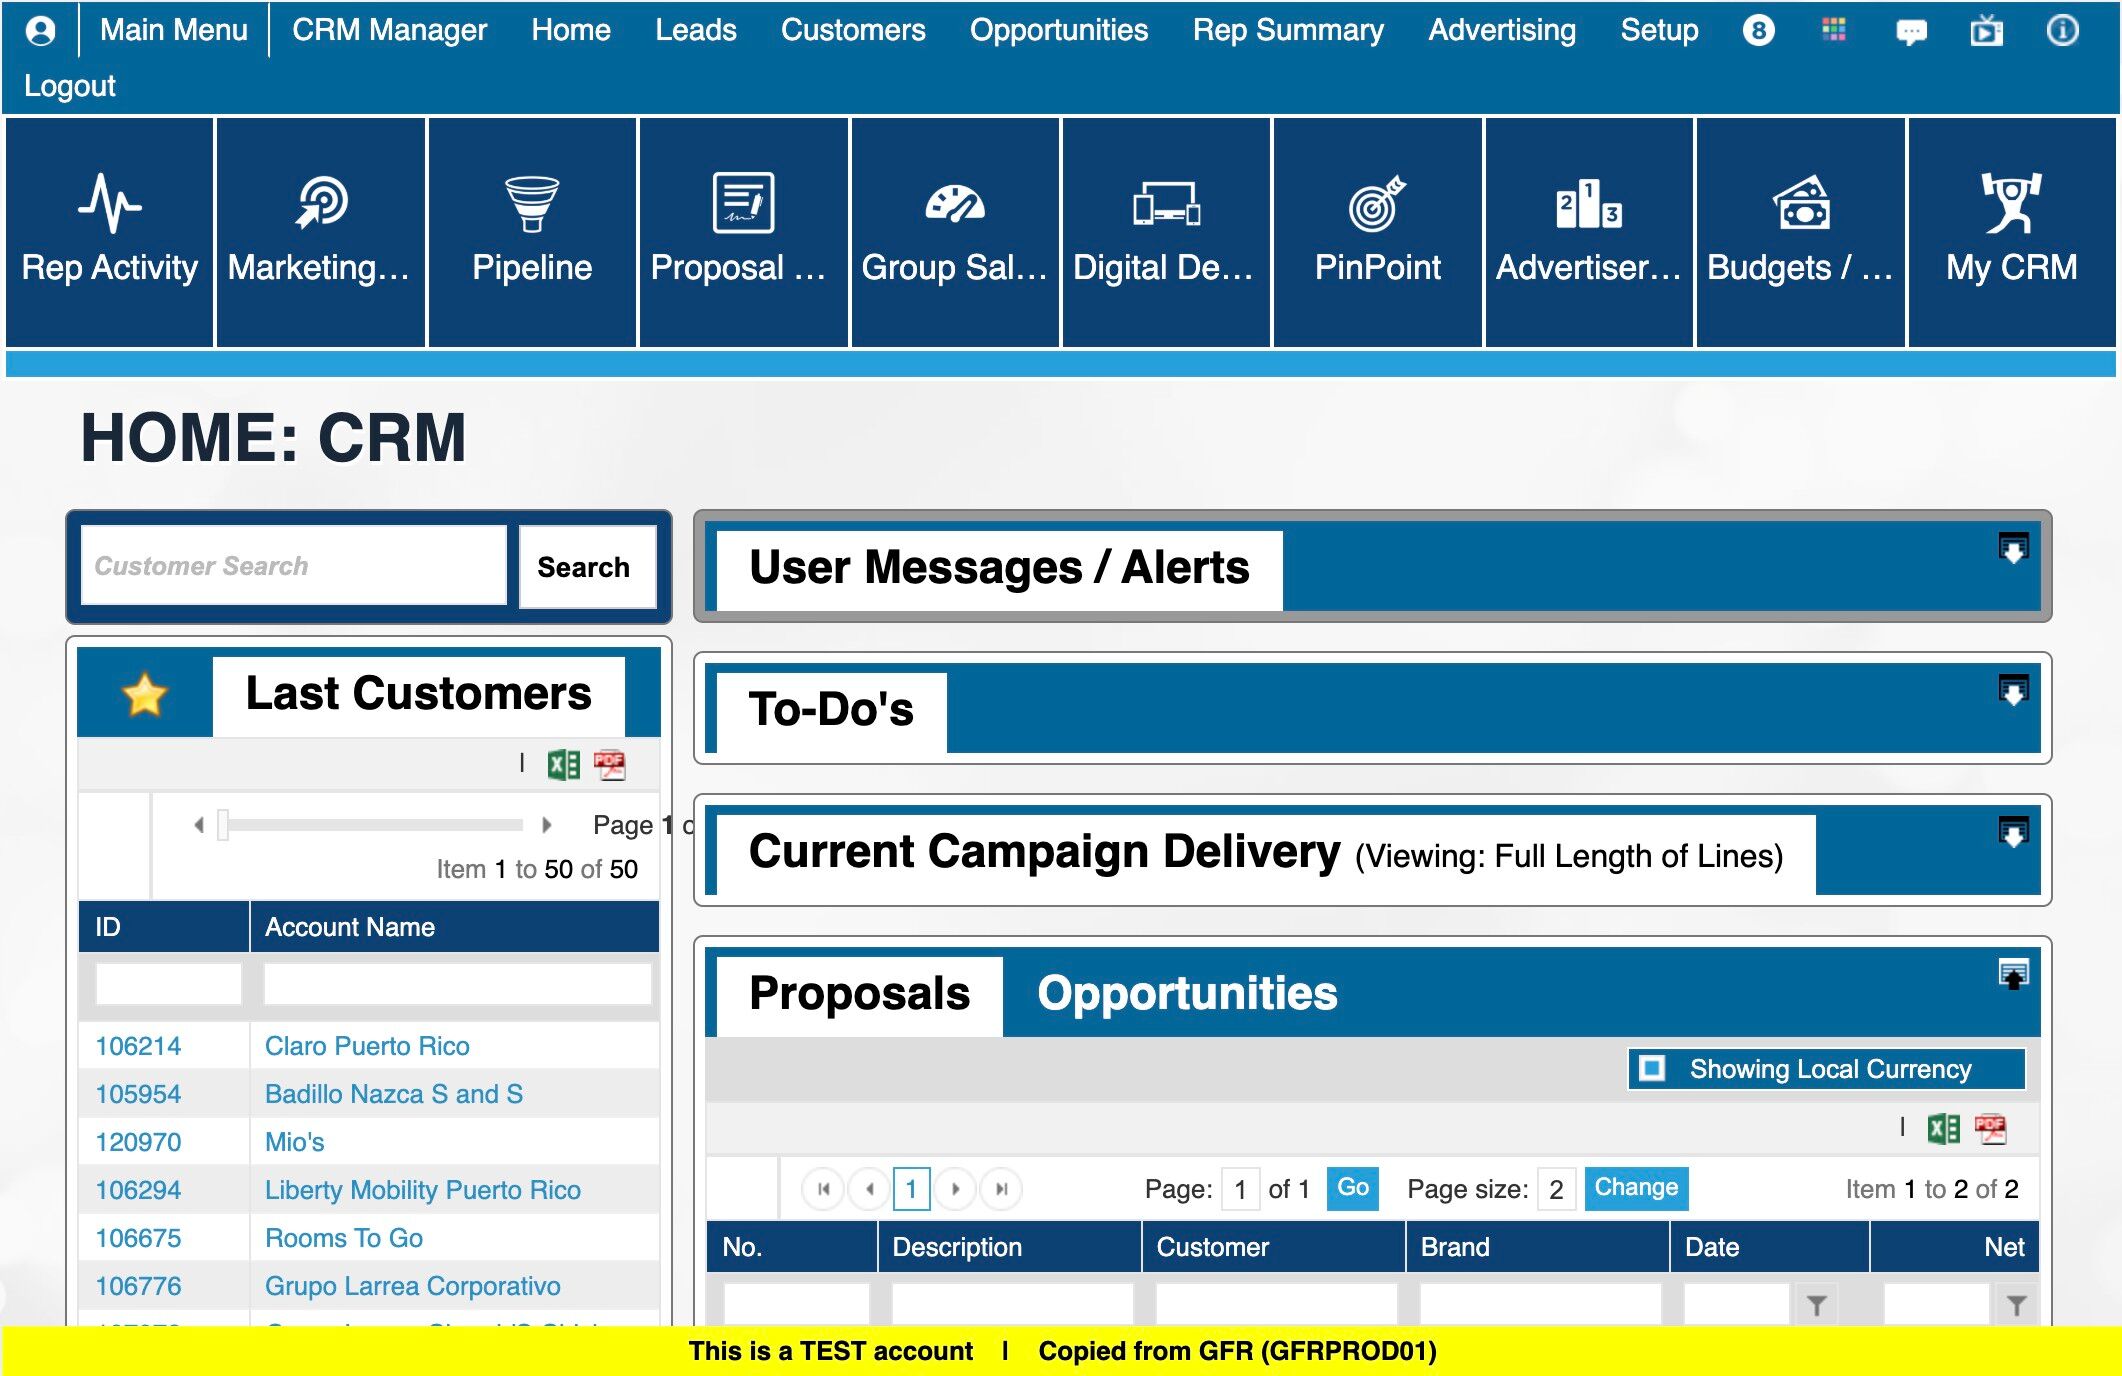This screenshot has width=2122, height=1376.
Task: Toggle Showing Local Currency checkbox
Action: [x=1653, y=1068]
